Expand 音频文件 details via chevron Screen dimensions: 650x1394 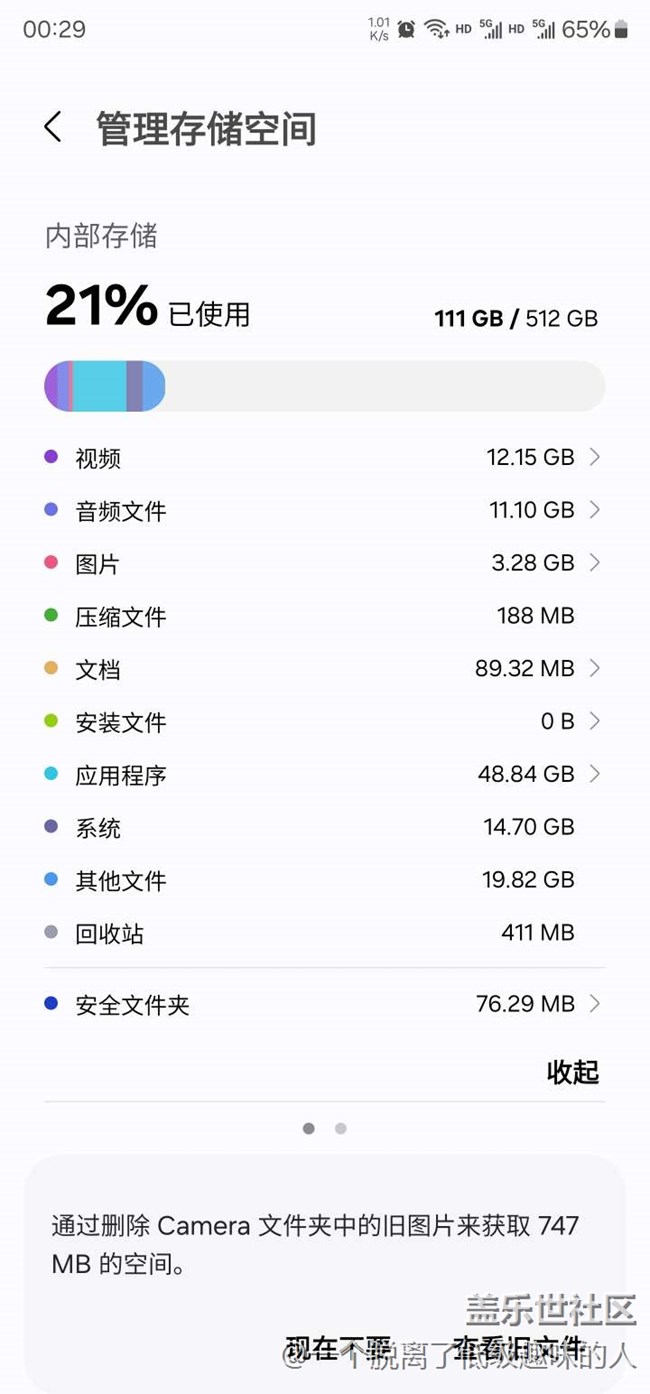595,510
